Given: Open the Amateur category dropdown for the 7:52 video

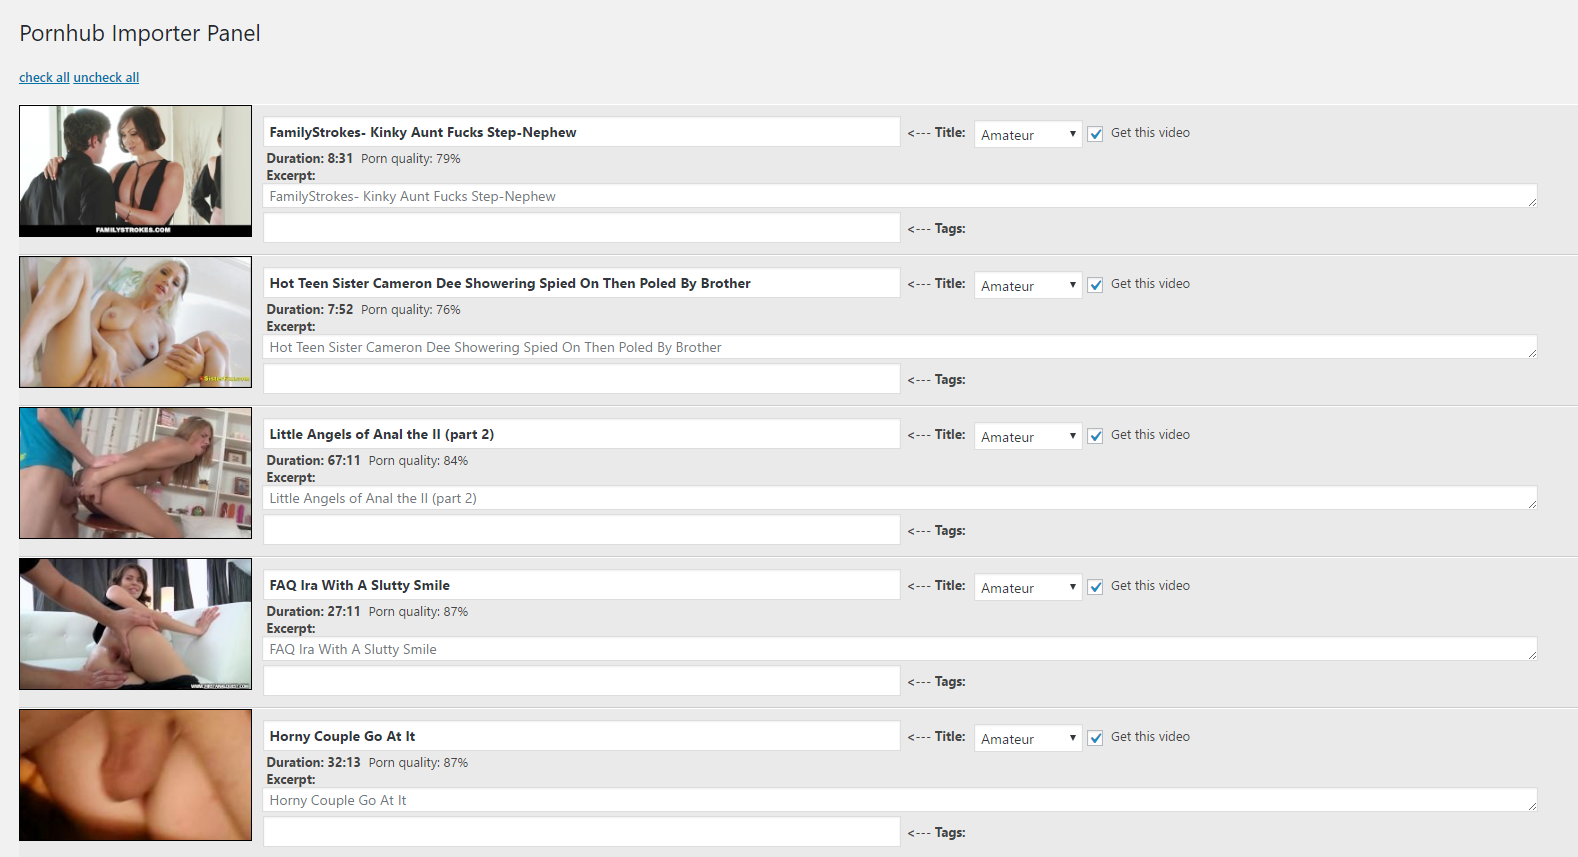Looking at the screenshot, I should (x=1028, y=285).
